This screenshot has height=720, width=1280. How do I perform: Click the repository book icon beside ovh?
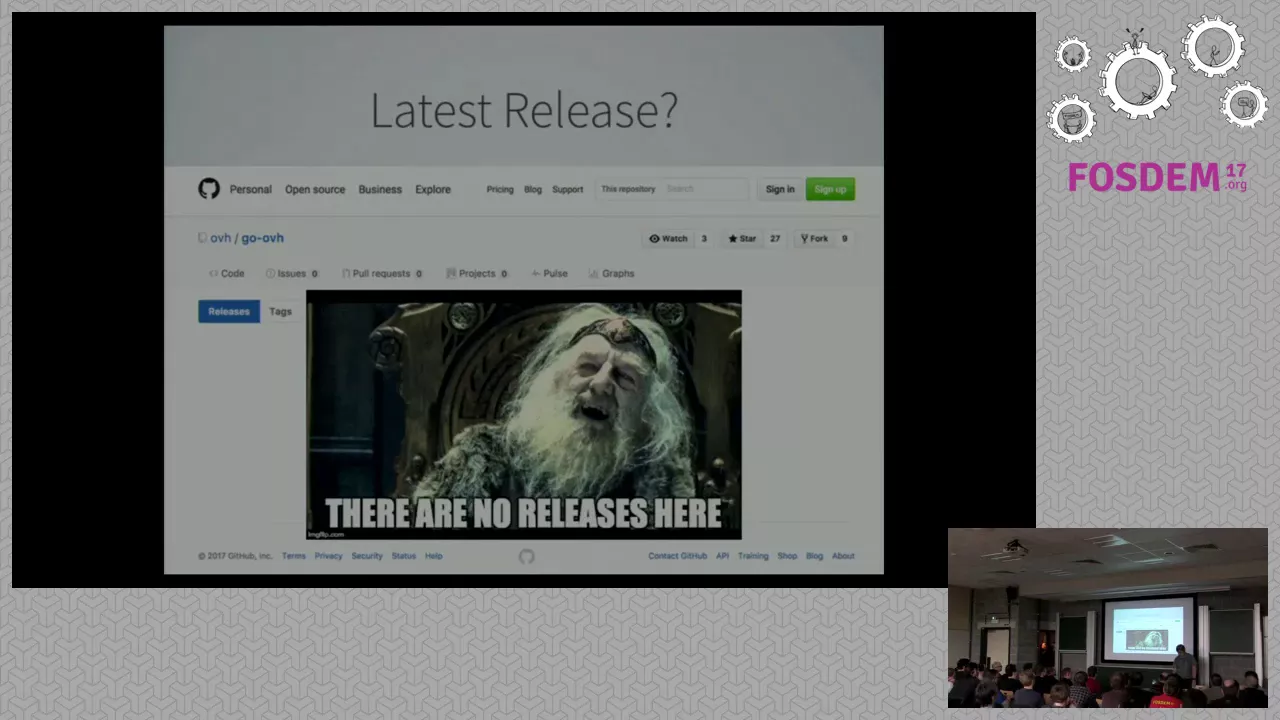coord(202,238)
